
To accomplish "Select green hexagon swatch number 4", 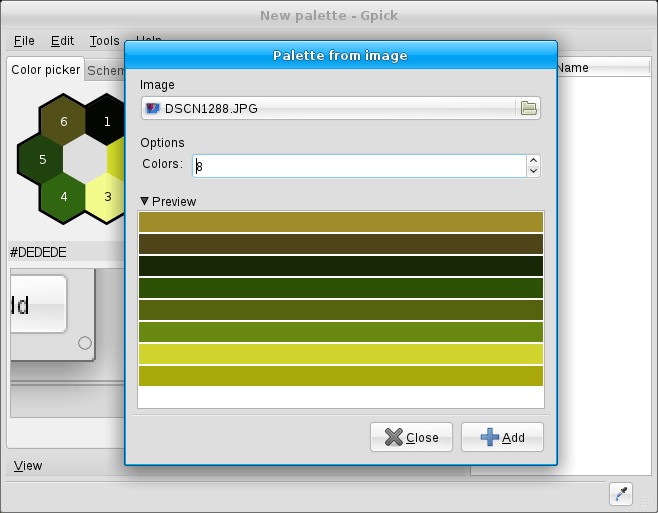I will tap(63, 197).
